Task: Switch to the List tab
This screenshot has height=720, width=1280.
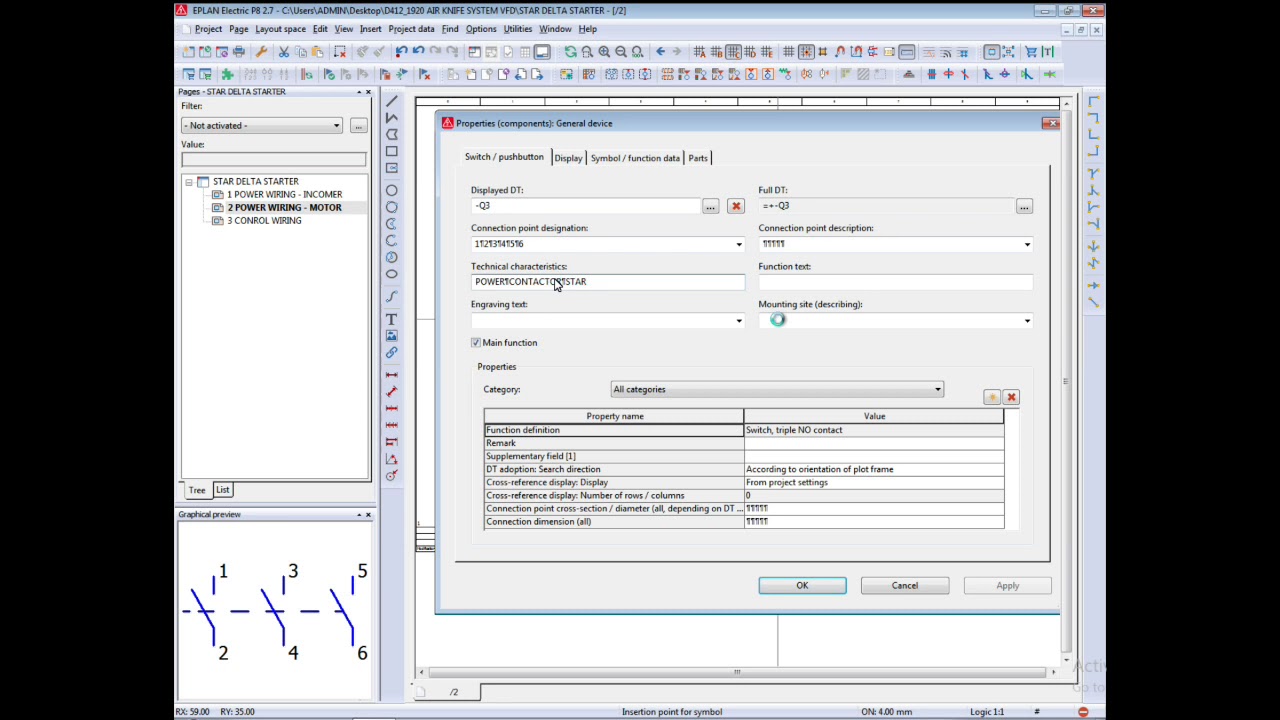Action: click(222, 490)
